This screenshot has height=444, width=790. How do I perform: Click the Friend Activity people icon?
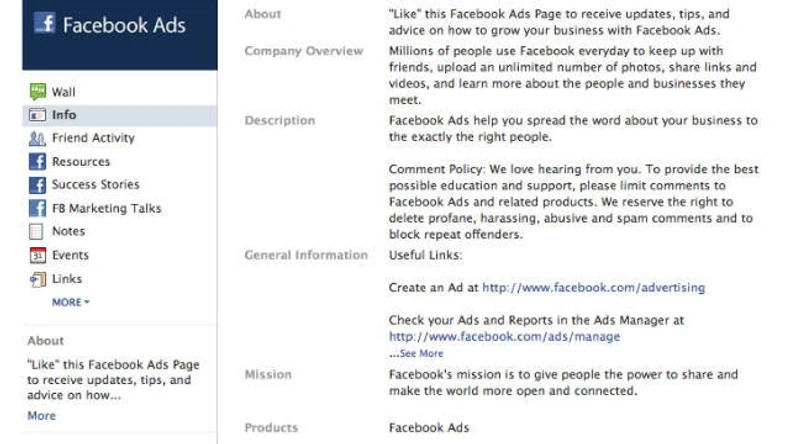[x=37, y=139]
